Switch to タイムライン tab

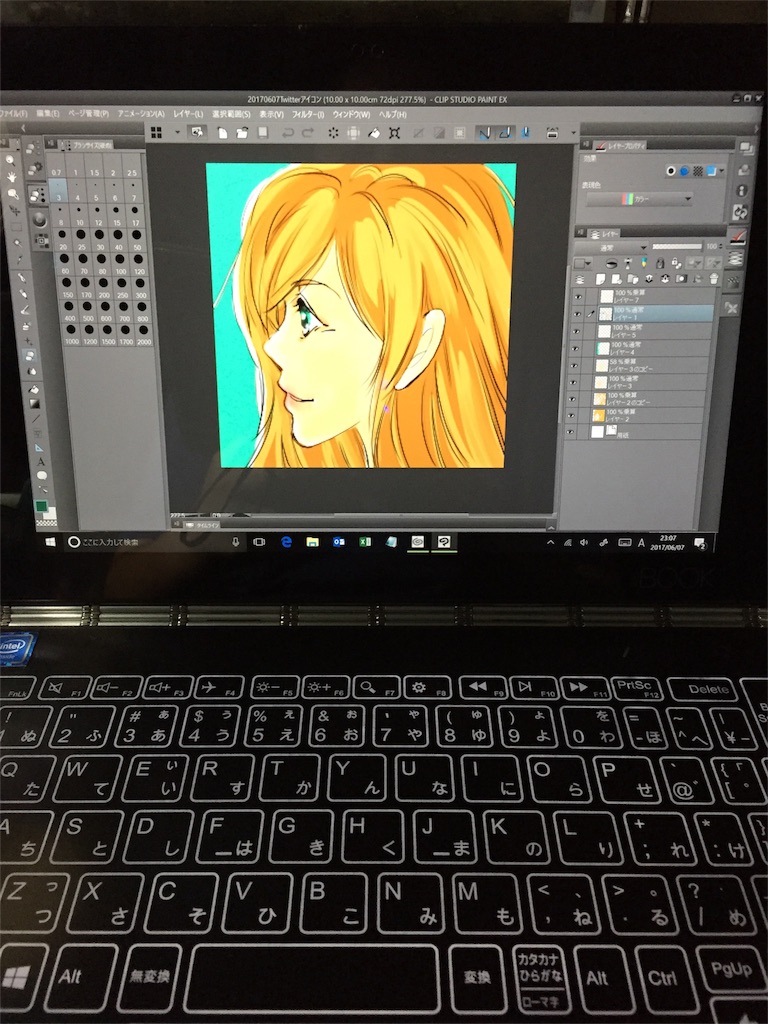click(x=204, y=524)
